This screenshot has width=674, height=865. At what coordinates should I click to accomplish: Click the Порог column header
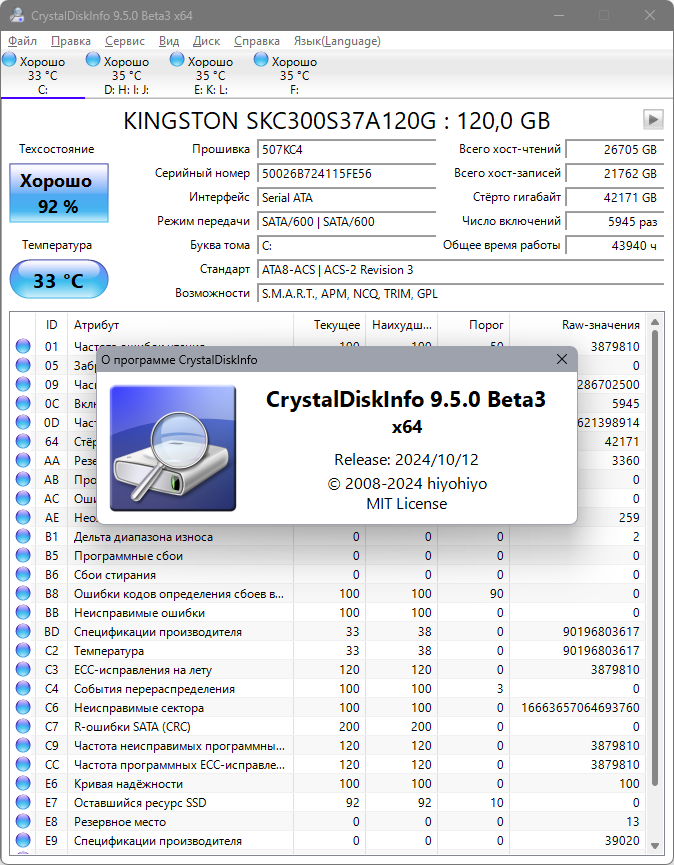coord(474,325)
